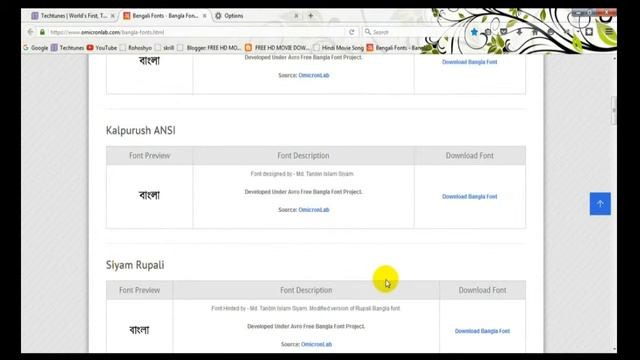Viewport: 640px width, 360px height.
Task: Click the Siyam Rupali Bangla font preview
Action: coord(139,330)
